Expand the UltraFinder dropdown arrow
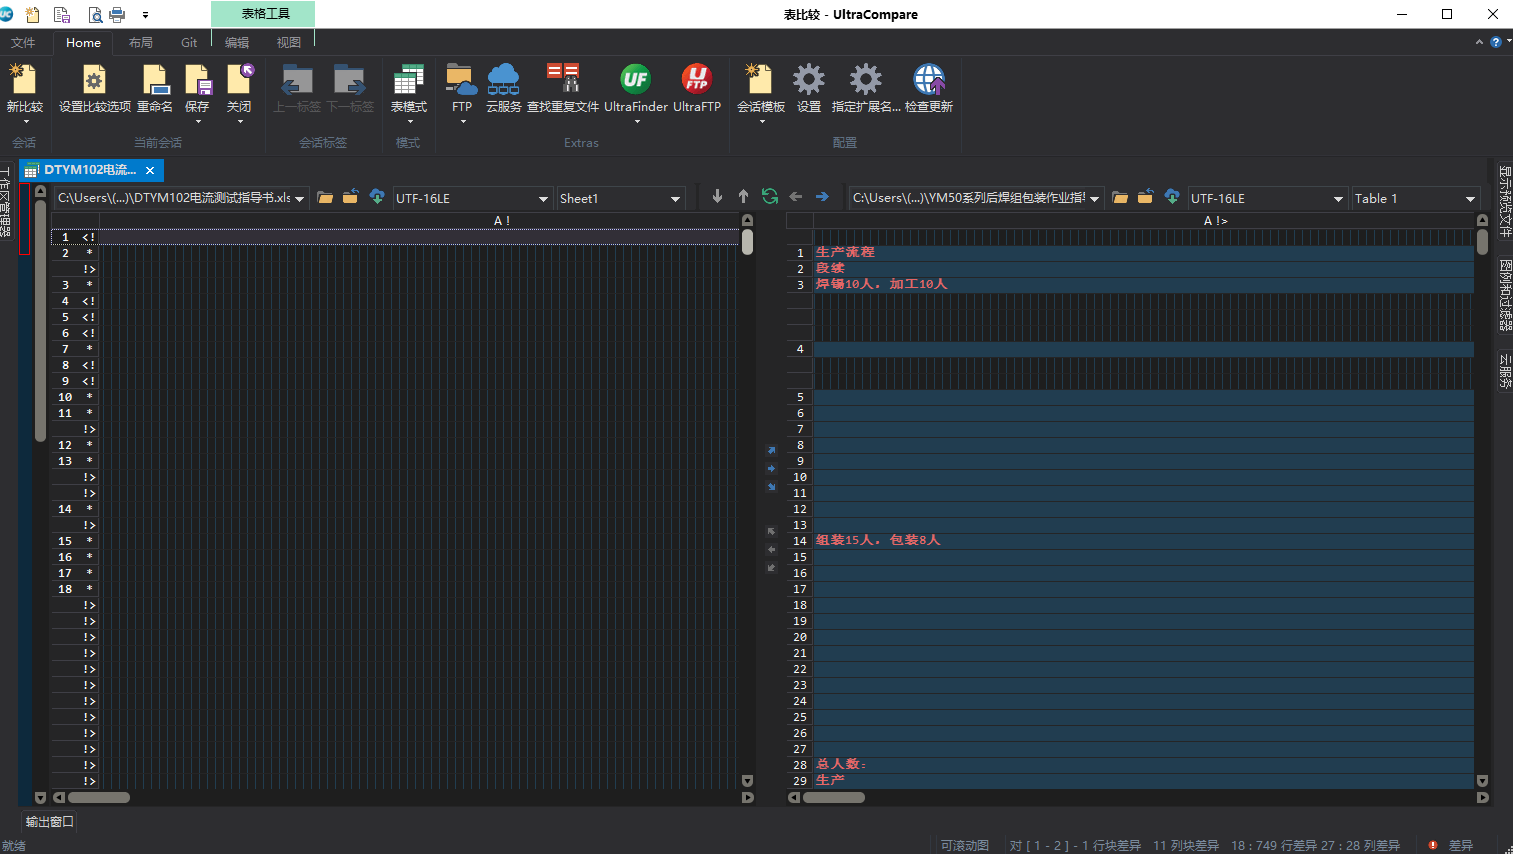The height and width of the screenshot is (854, 1513). (x=636, y=121)
